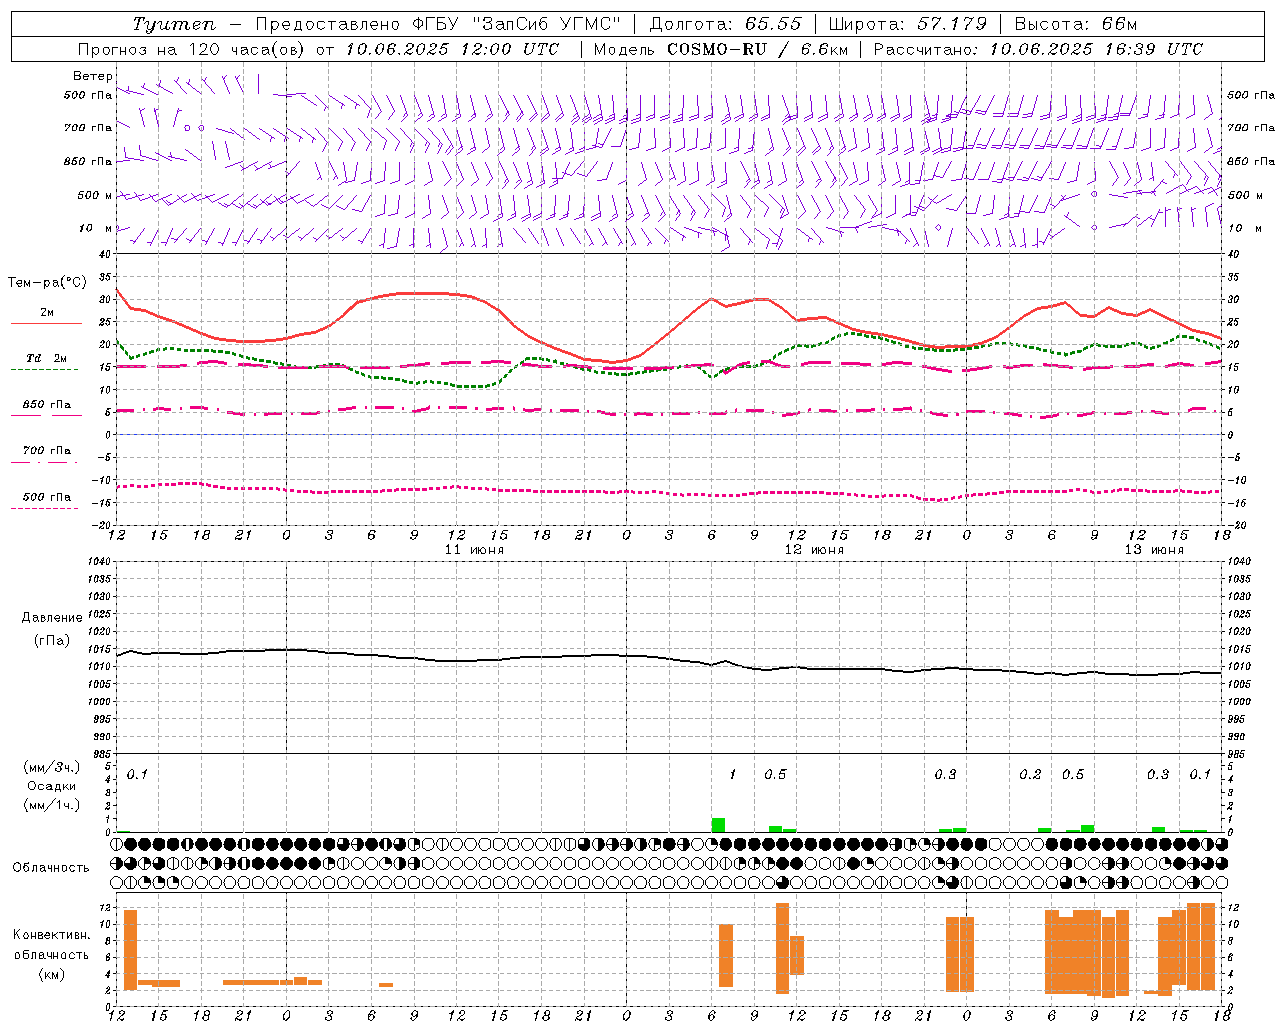Click the (гПа) unit label under Давление
Image resolution: width=1280 pixels, height=1024 pixels.
click(x=52, y=641)
